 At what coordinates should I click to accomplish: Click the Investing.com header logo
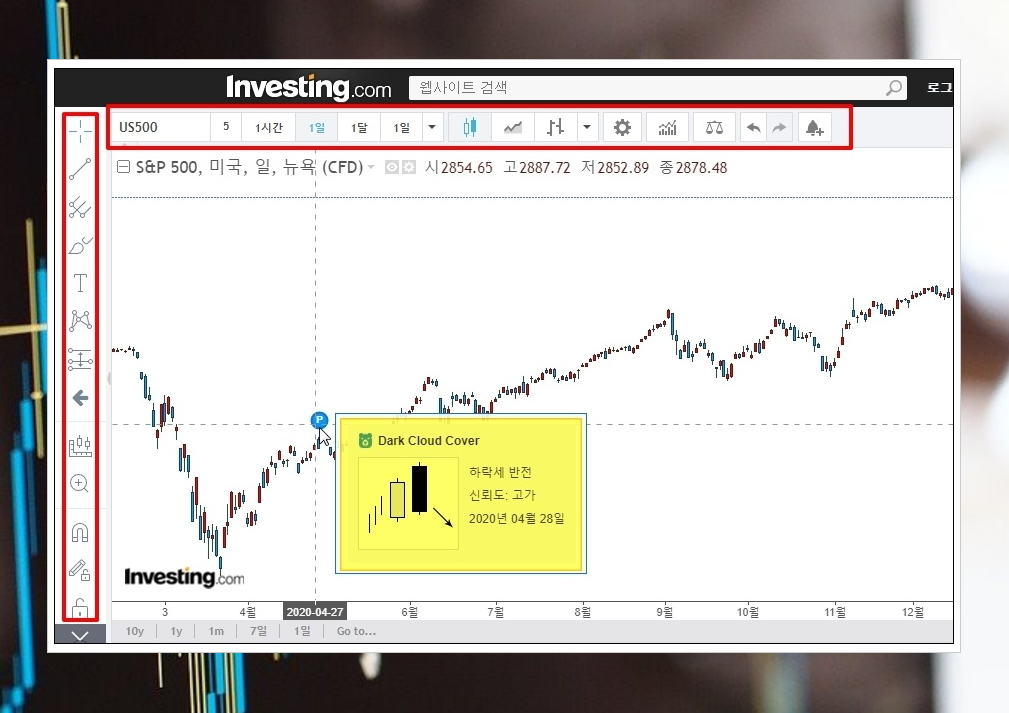pyautogui.click(x=309, y=88)
